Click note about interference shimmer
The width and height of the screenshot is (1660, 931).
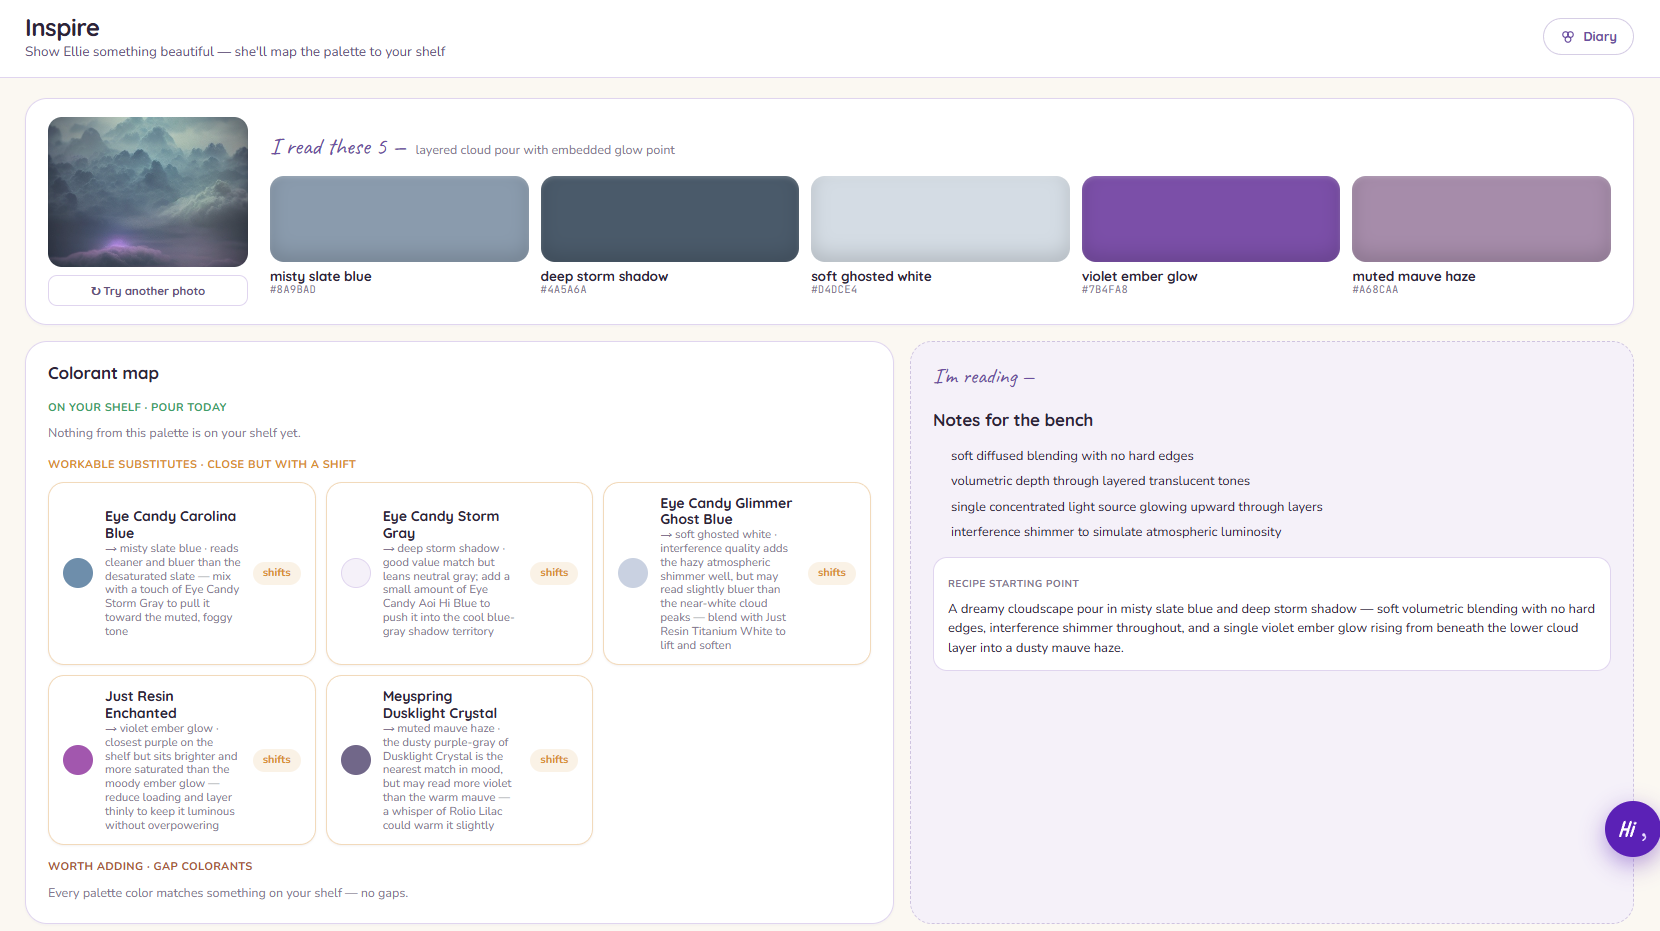pos(1116,532)
